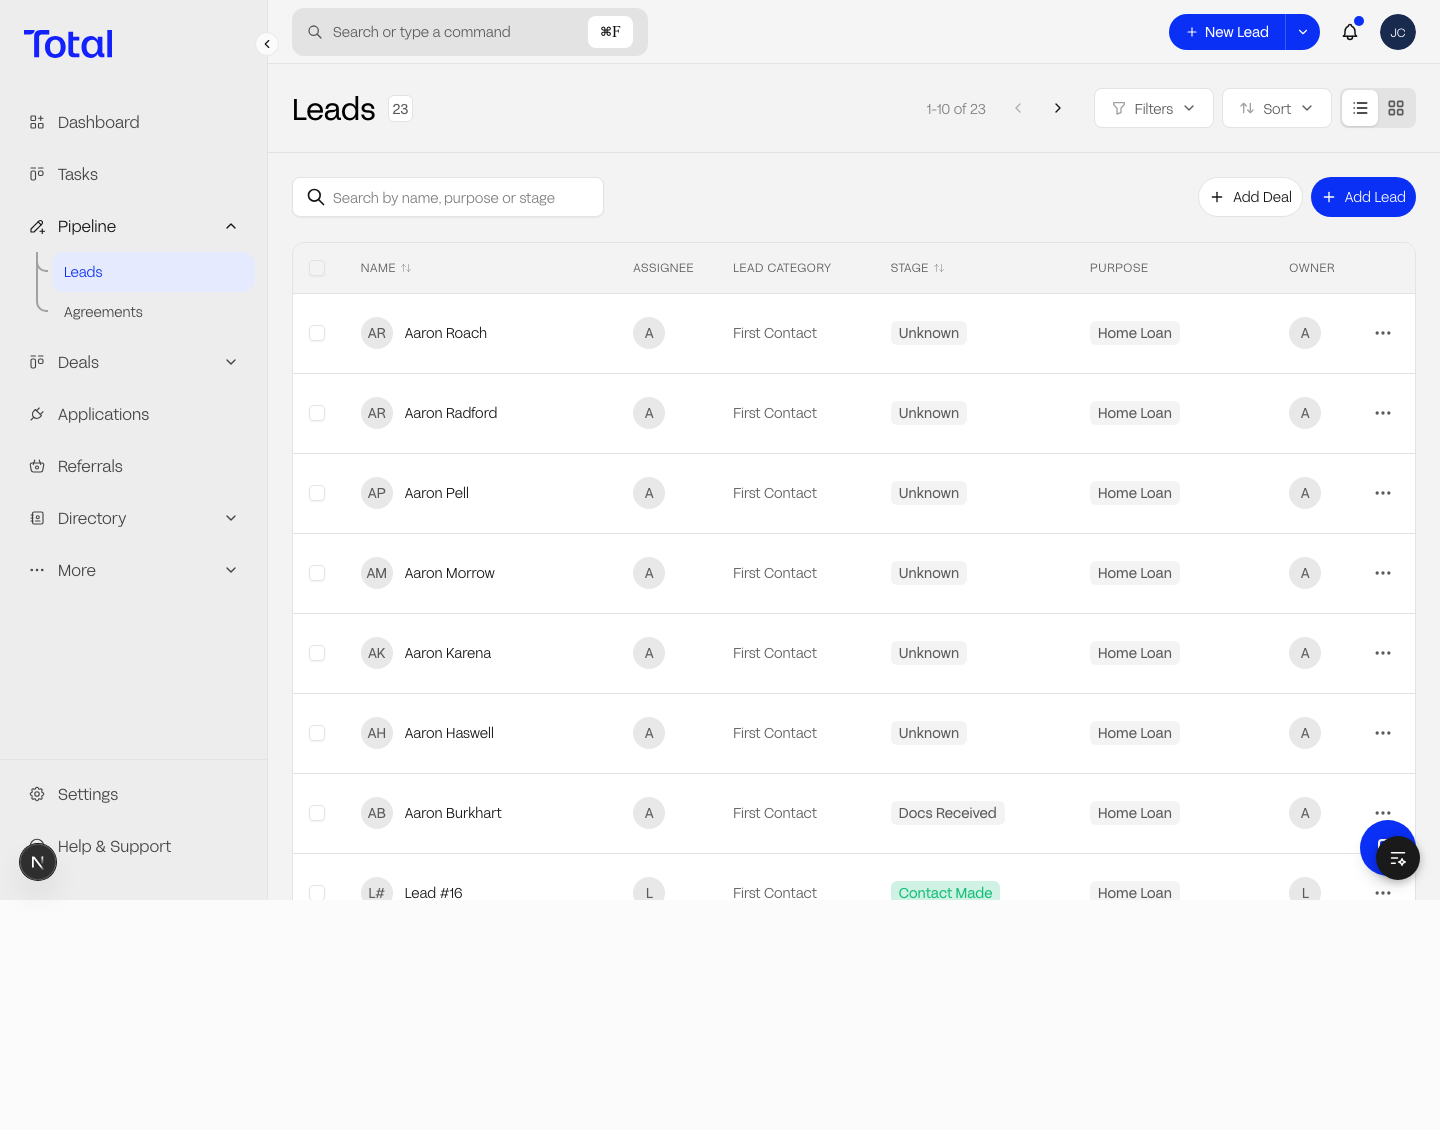The height and width of the screenshot is (1130, 1440).
Task: Go to next page of leads
Action: click(1057, 108)
